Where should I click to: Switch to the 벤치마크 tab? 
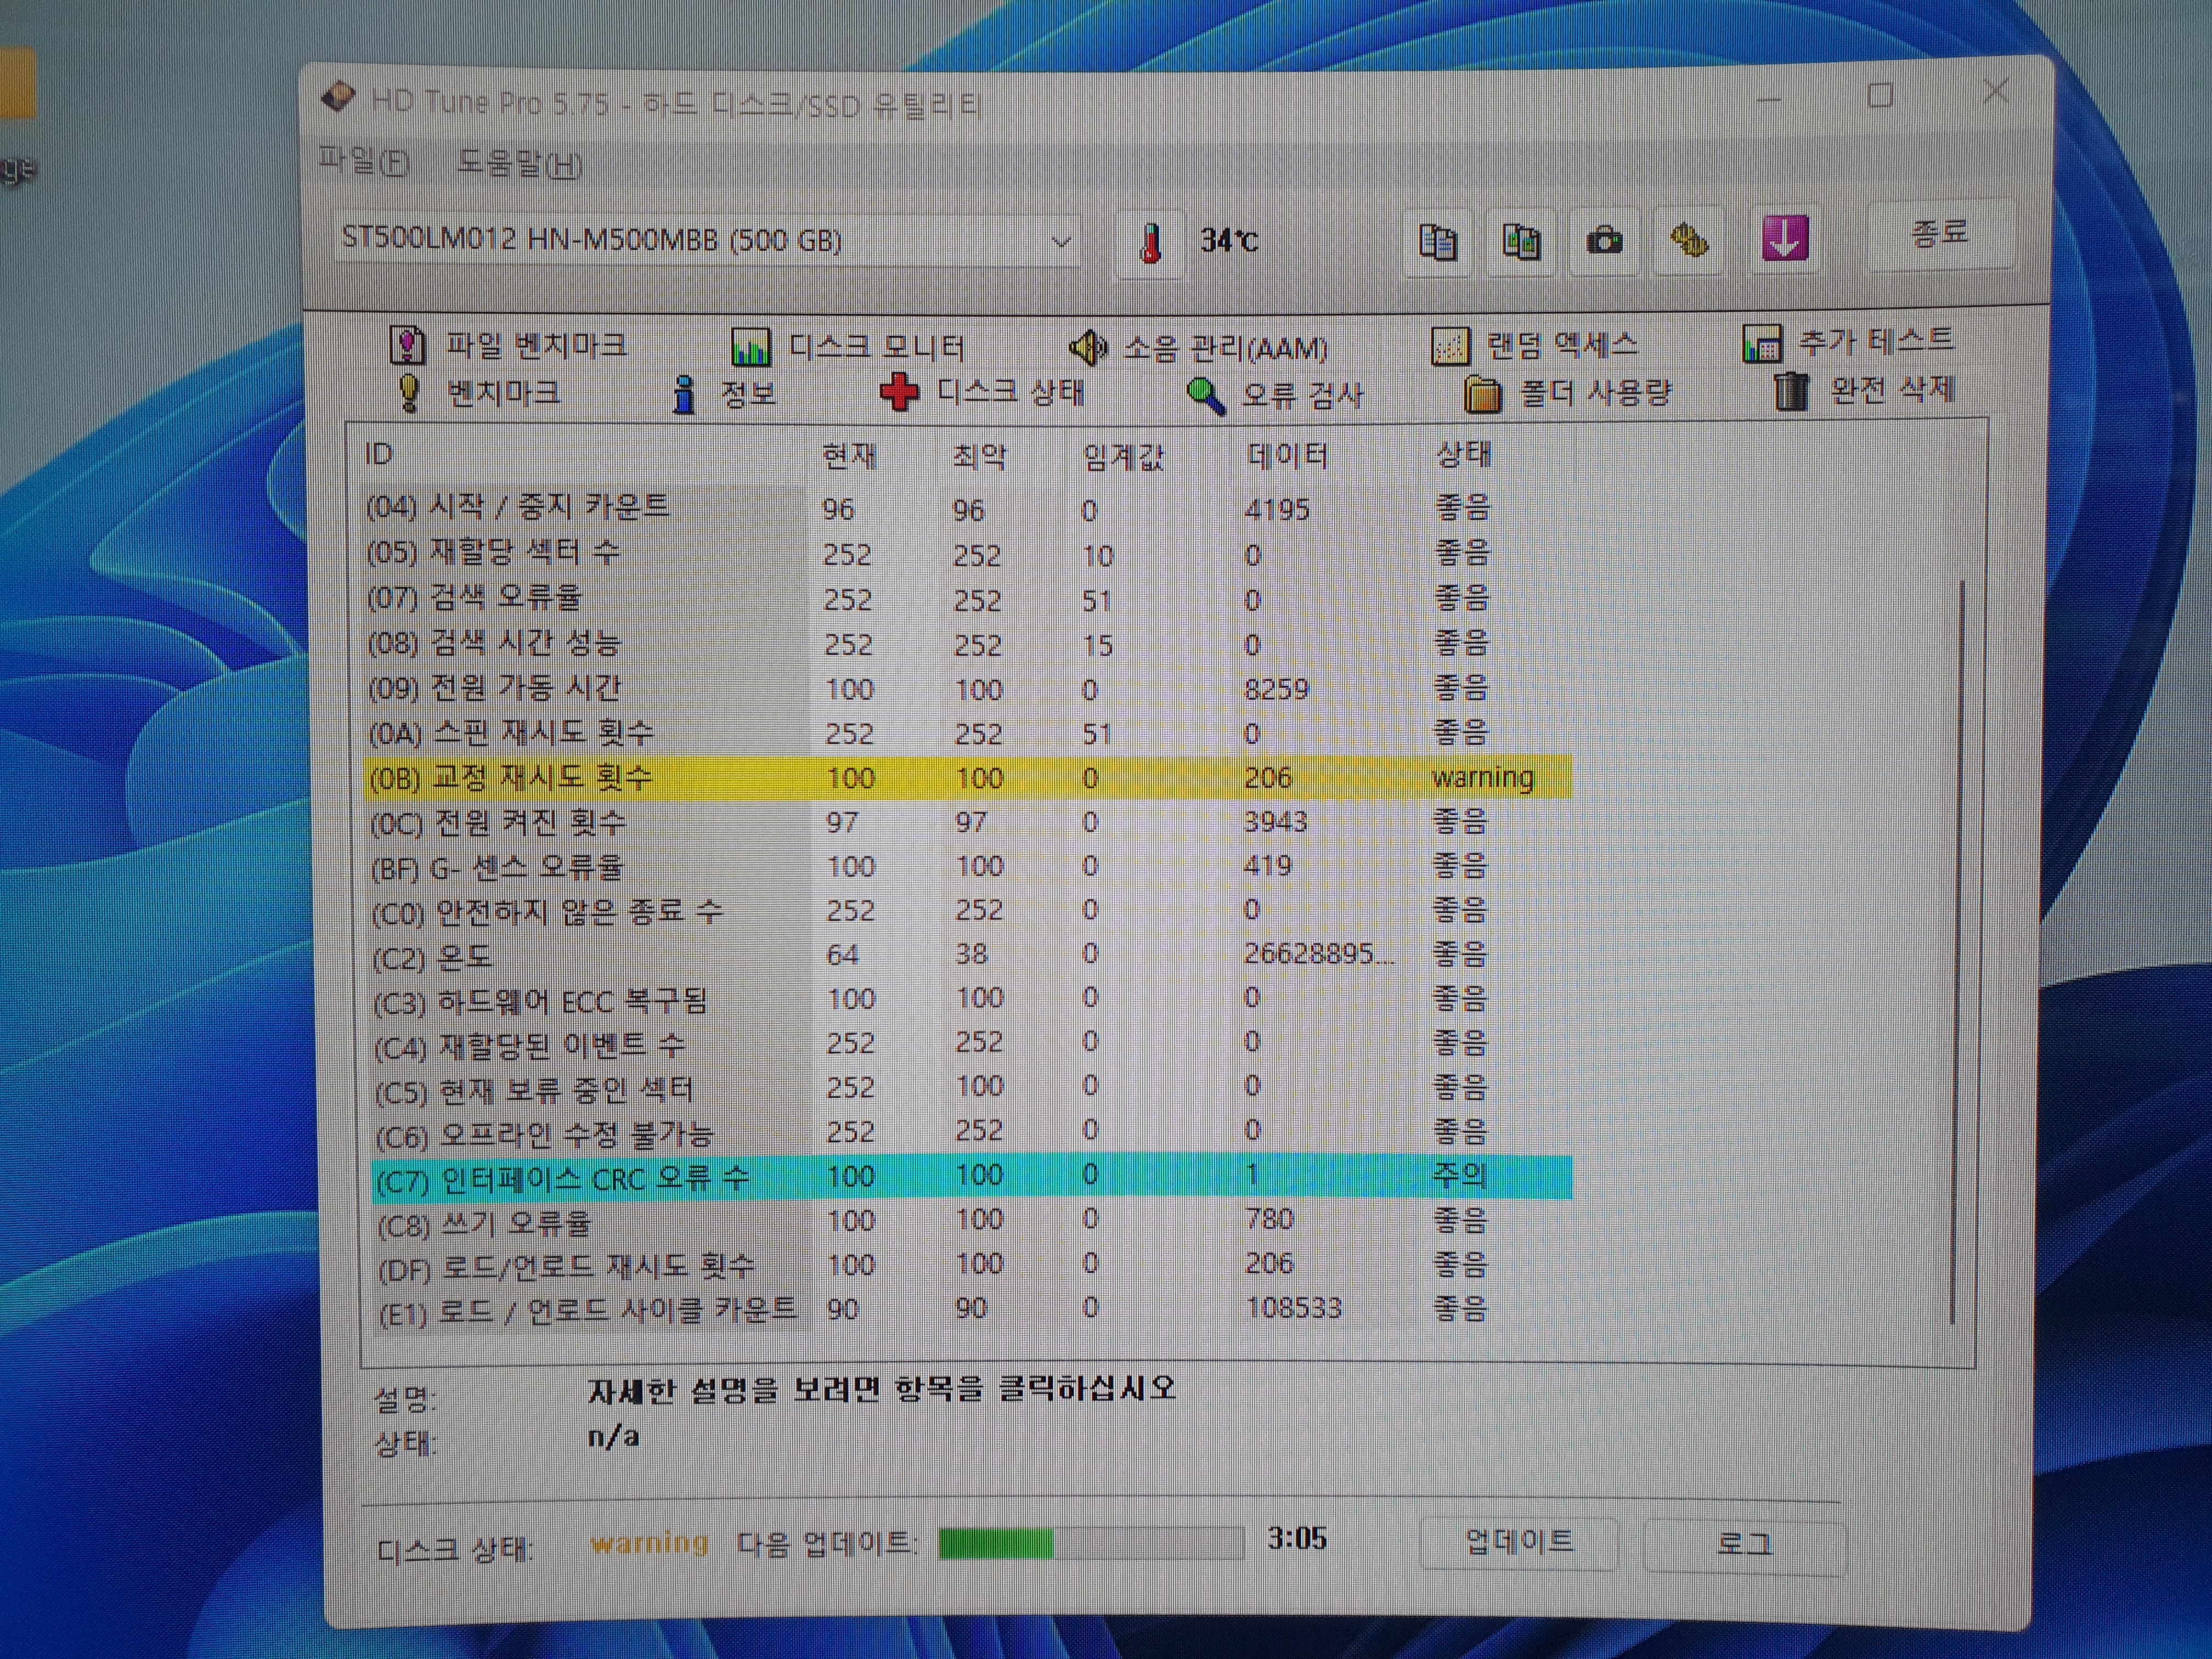[x=478, y=393]
